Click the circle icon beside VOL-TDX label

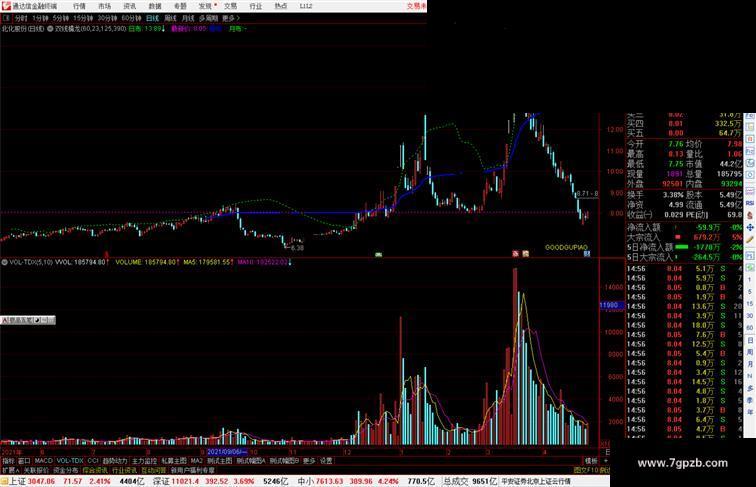[4, 262]
